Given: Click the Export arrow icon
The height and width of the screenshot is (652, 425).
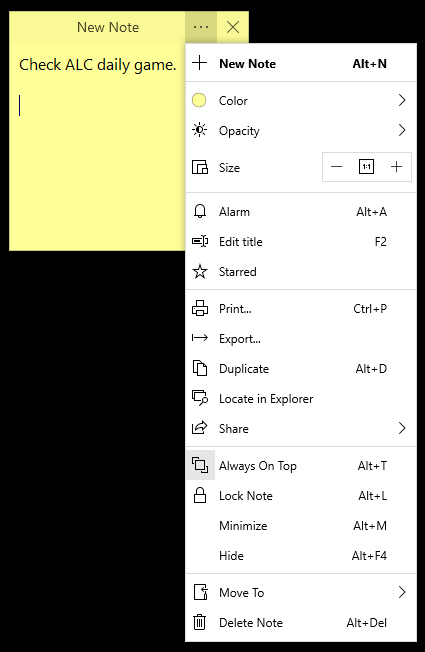Looking at the screenshot, I should (x=200, y=338).
